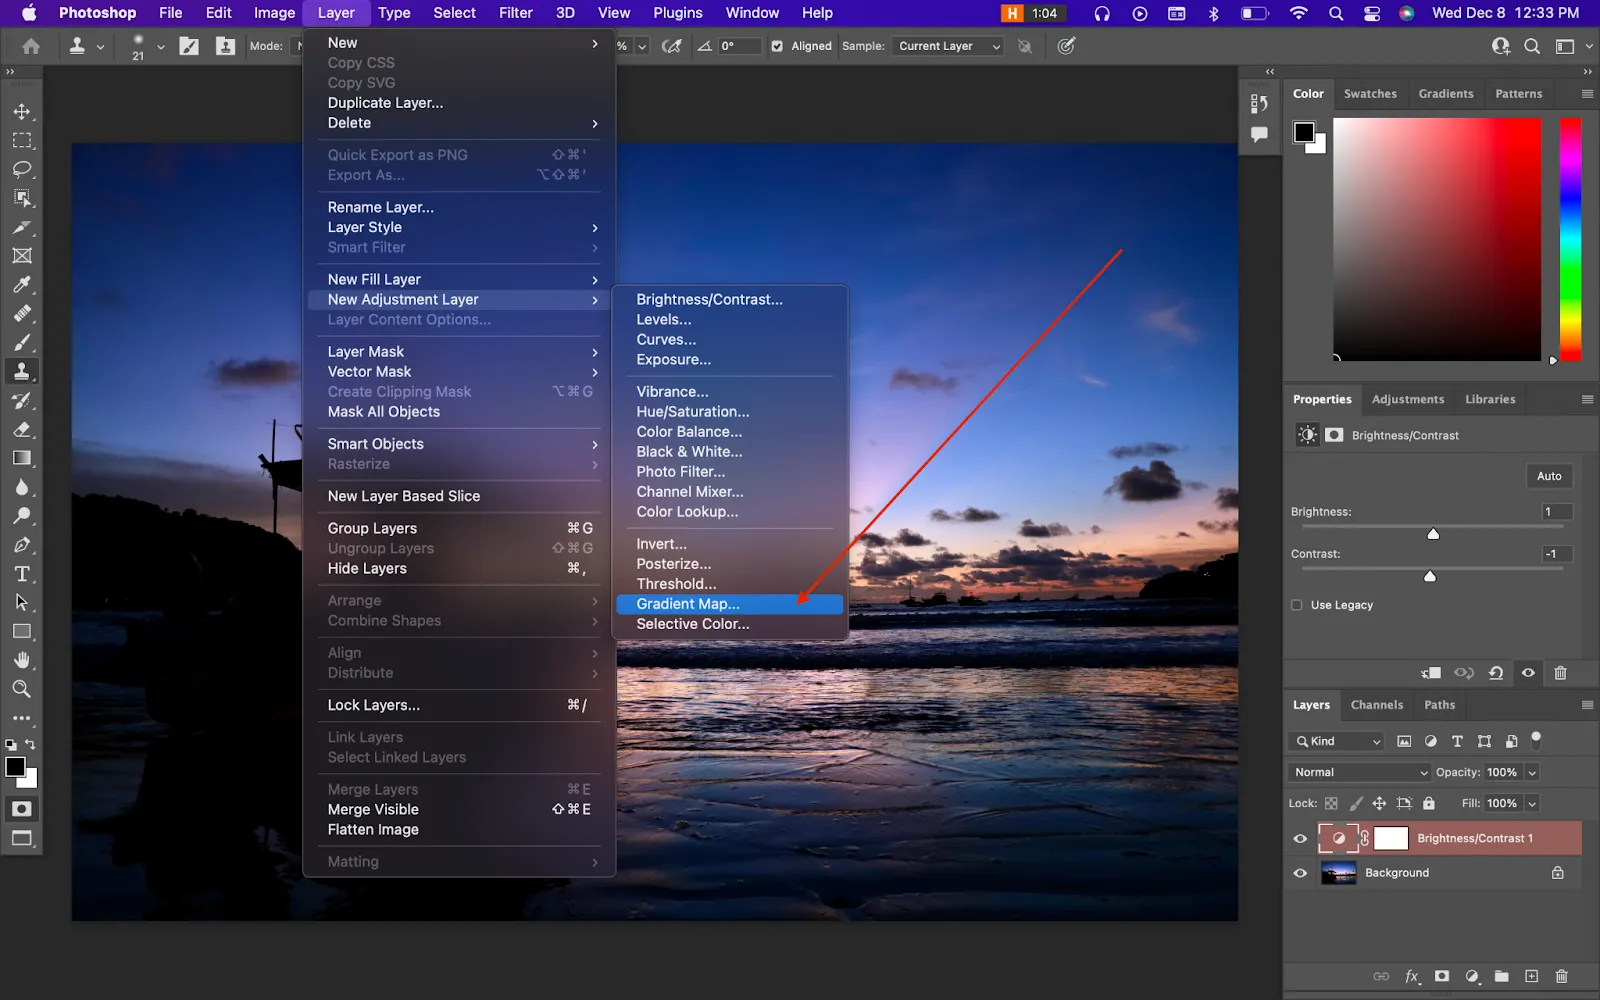1600x1000 pixels.
Task: Delete layer using Layers panel trash icon
Action: [1561, 976]
